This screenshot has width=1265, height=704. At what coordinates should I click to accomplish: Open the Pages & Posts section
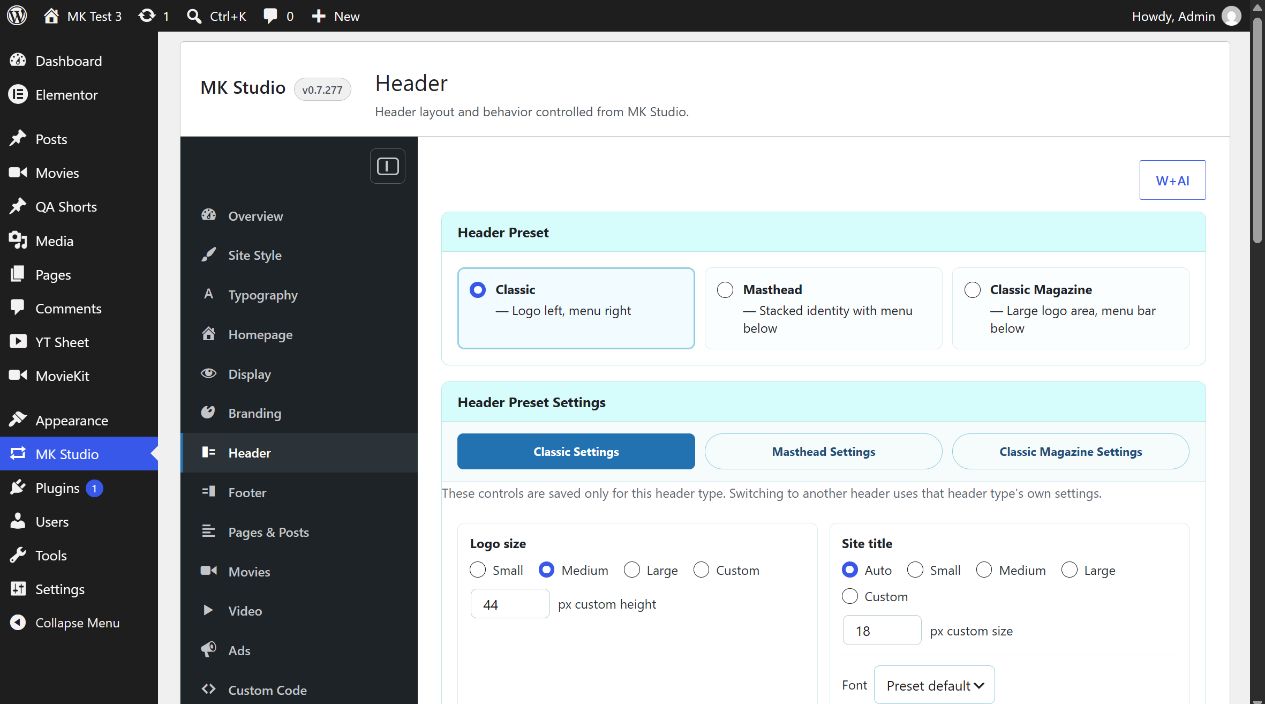299,532
